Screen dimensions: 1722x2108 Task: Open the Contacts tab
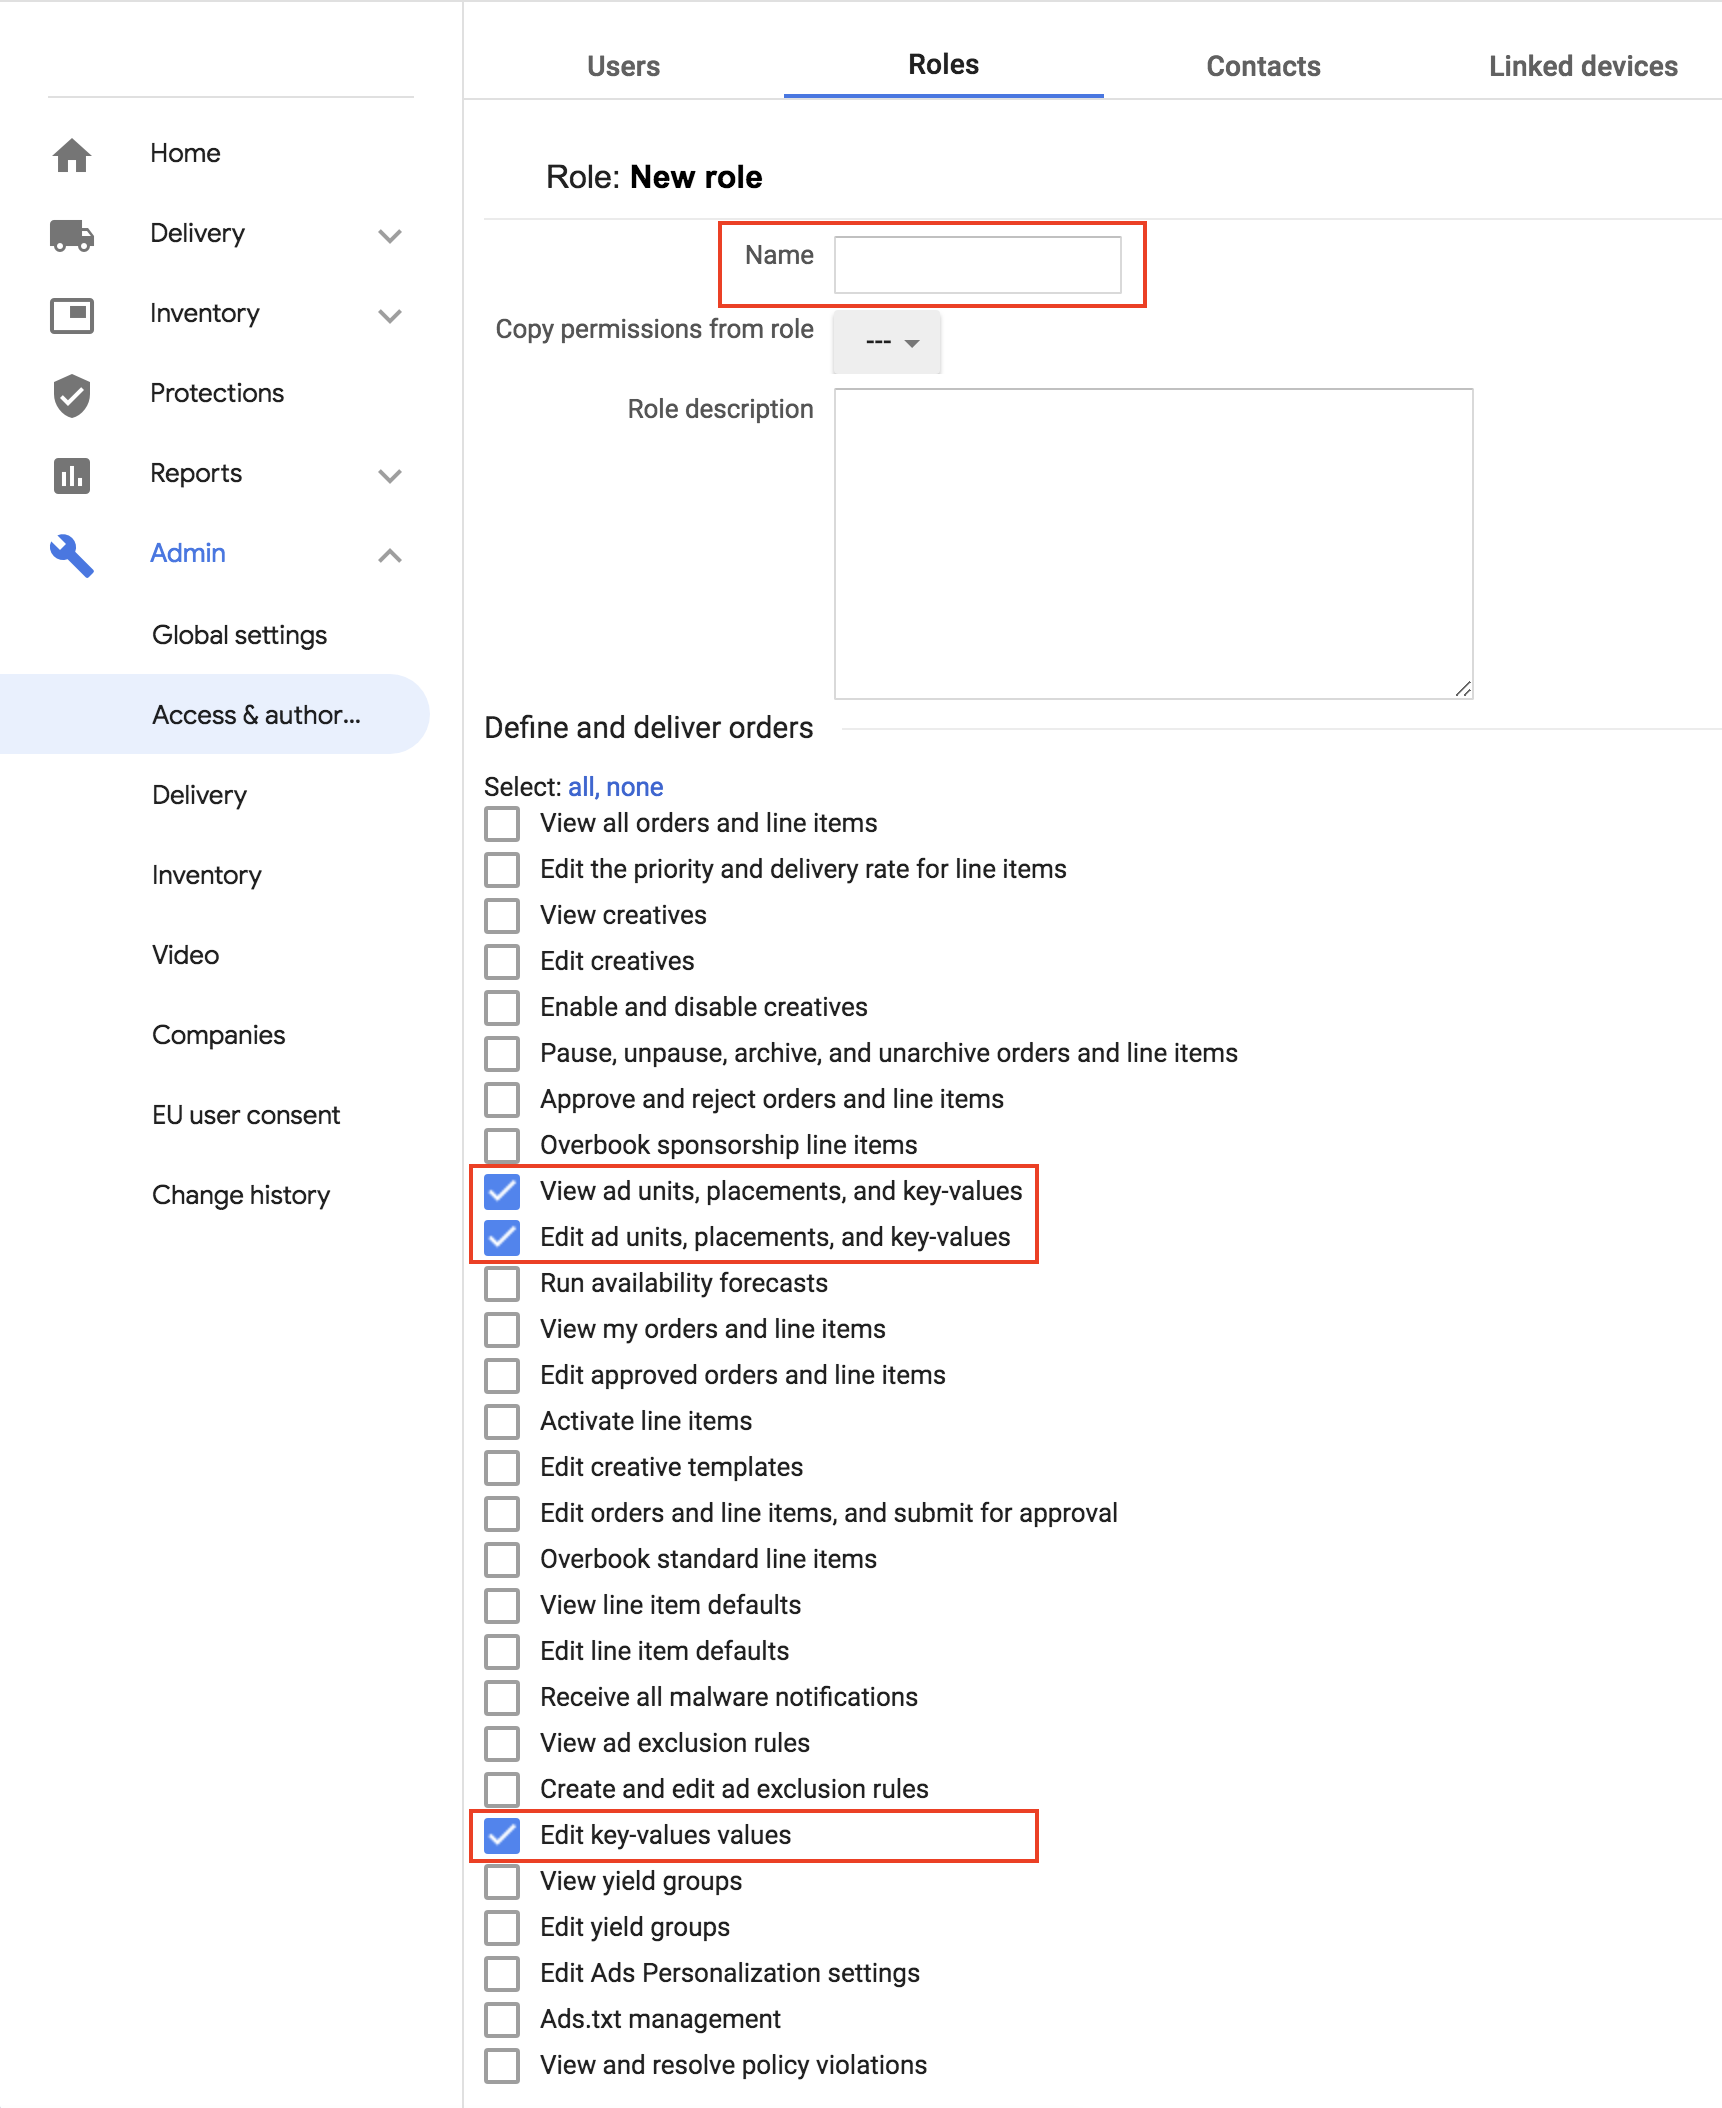pyautogui.click(x=1263, y=66)
